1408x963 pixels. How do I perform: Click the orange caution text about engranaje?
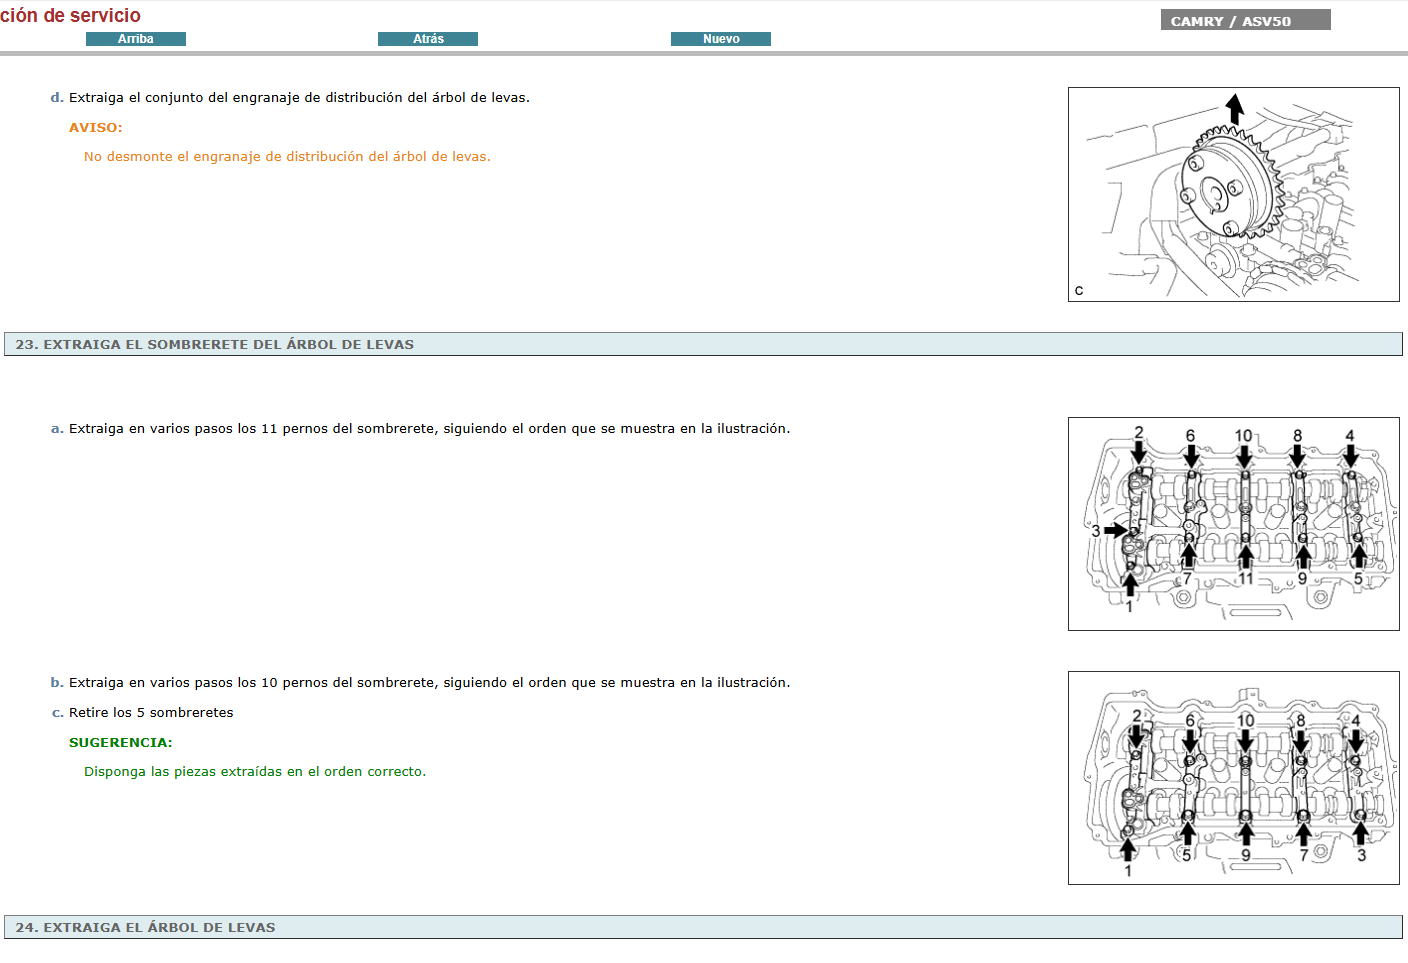(288, 156)
